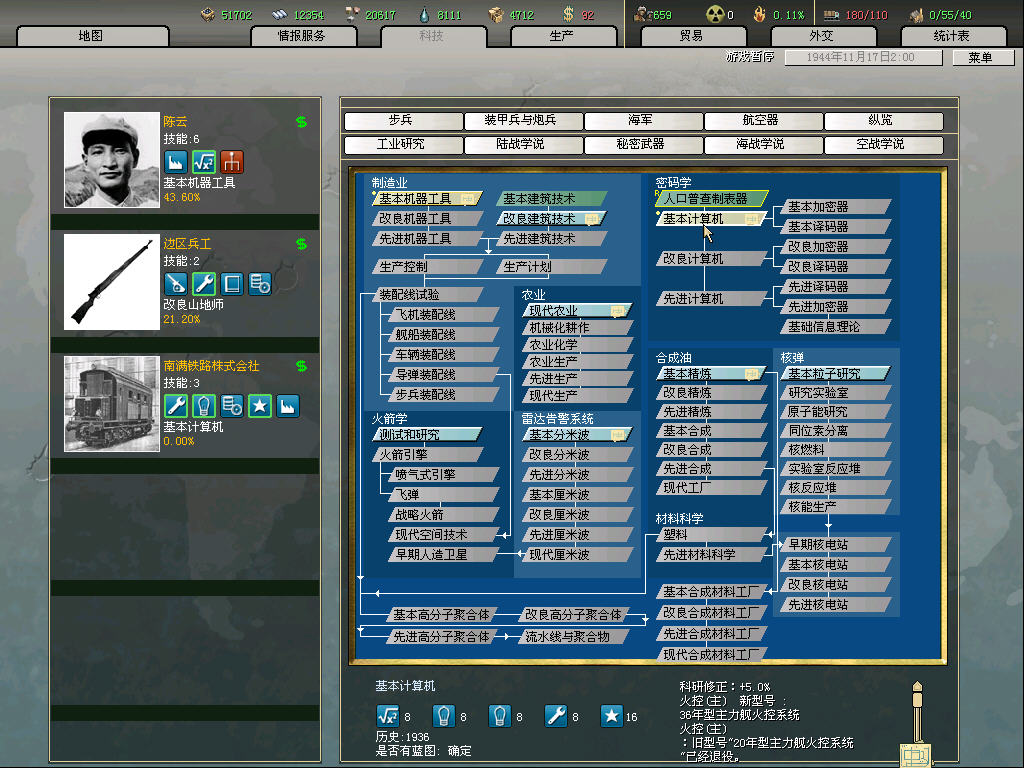The width and height of the screenshot is (1024, 768).
Task: Click the 菜单 button
Action: (980, 58)
